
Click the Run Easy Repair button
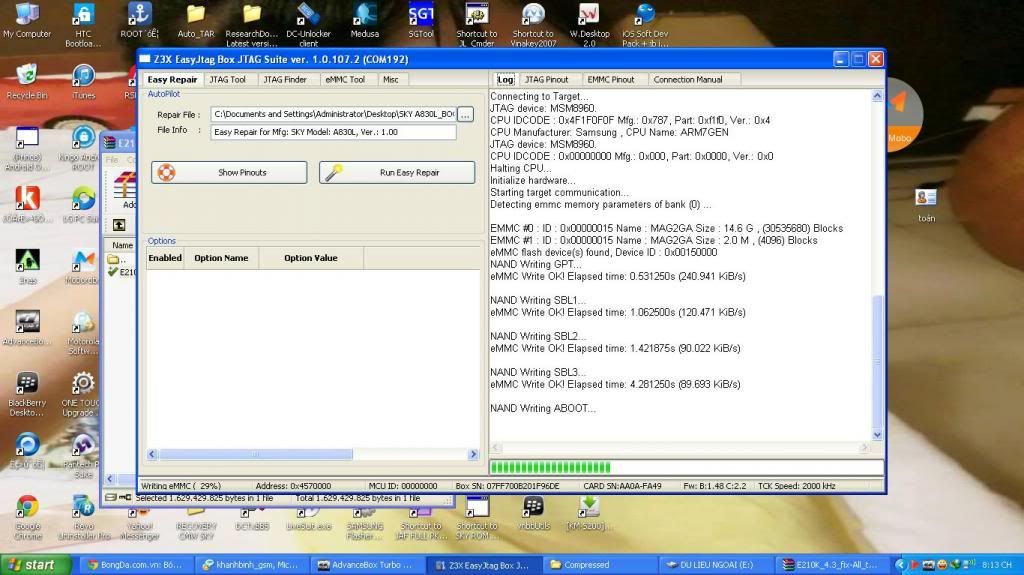[x=397, y=172]
